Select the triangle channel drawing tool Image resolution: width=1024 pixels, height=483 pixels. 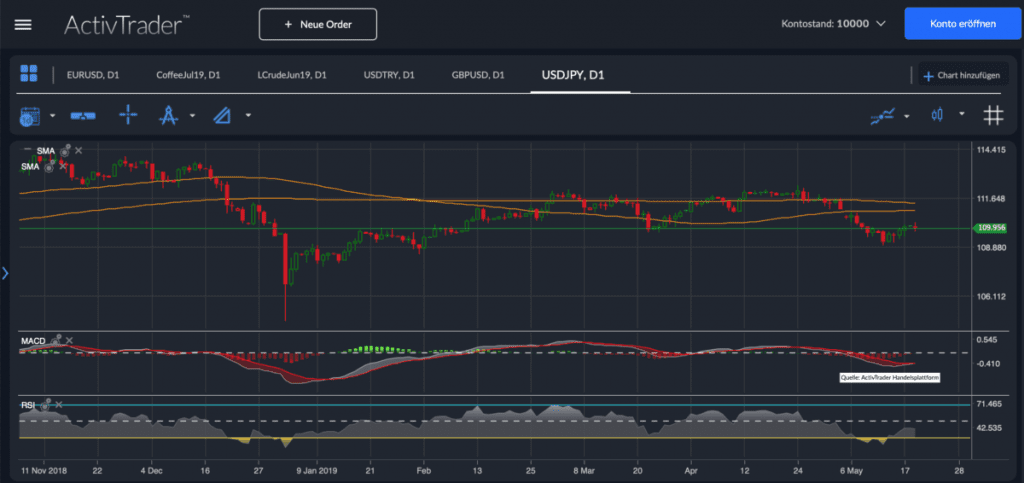pyautogui.click(x=222, y=116)
